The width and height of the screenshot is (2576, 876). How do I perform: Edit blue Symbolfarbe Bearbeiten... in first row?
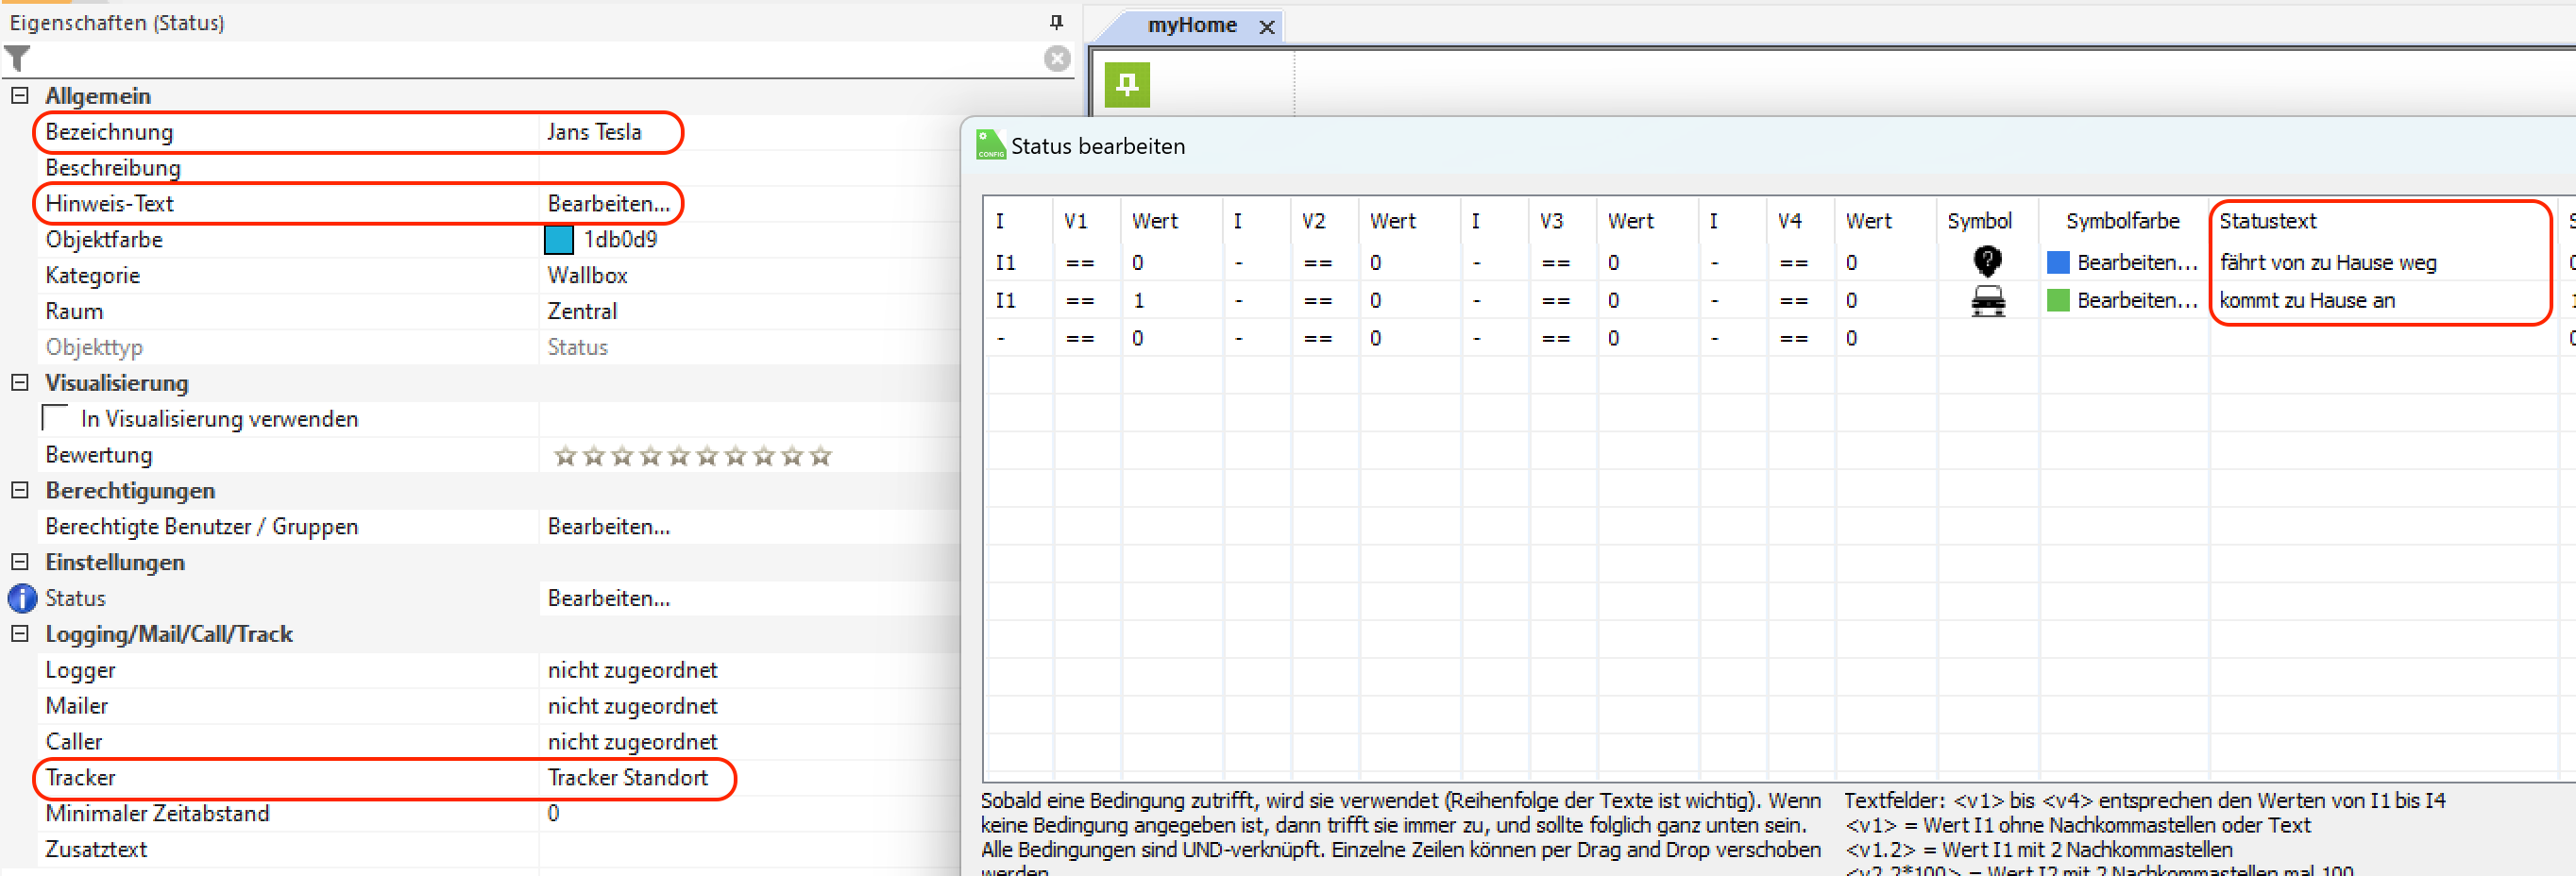coord(2137,262)
